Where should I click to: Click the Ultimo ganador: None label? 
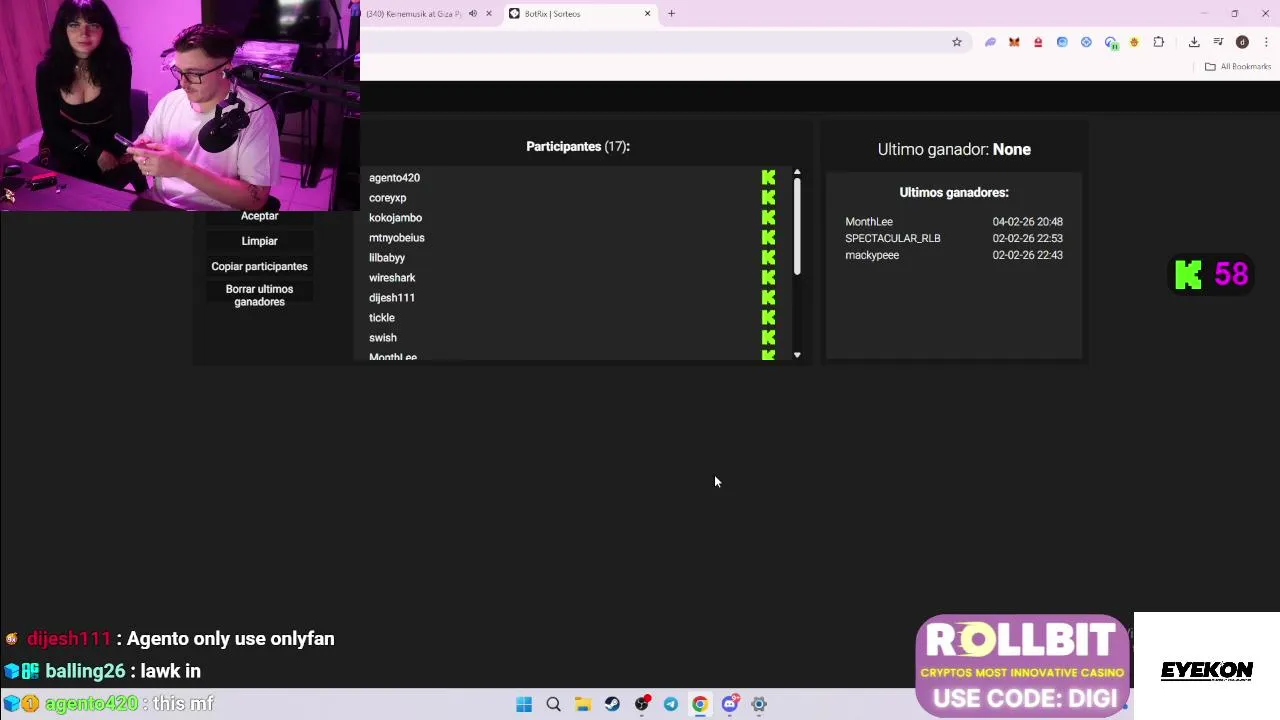click(x=954, y=149)
